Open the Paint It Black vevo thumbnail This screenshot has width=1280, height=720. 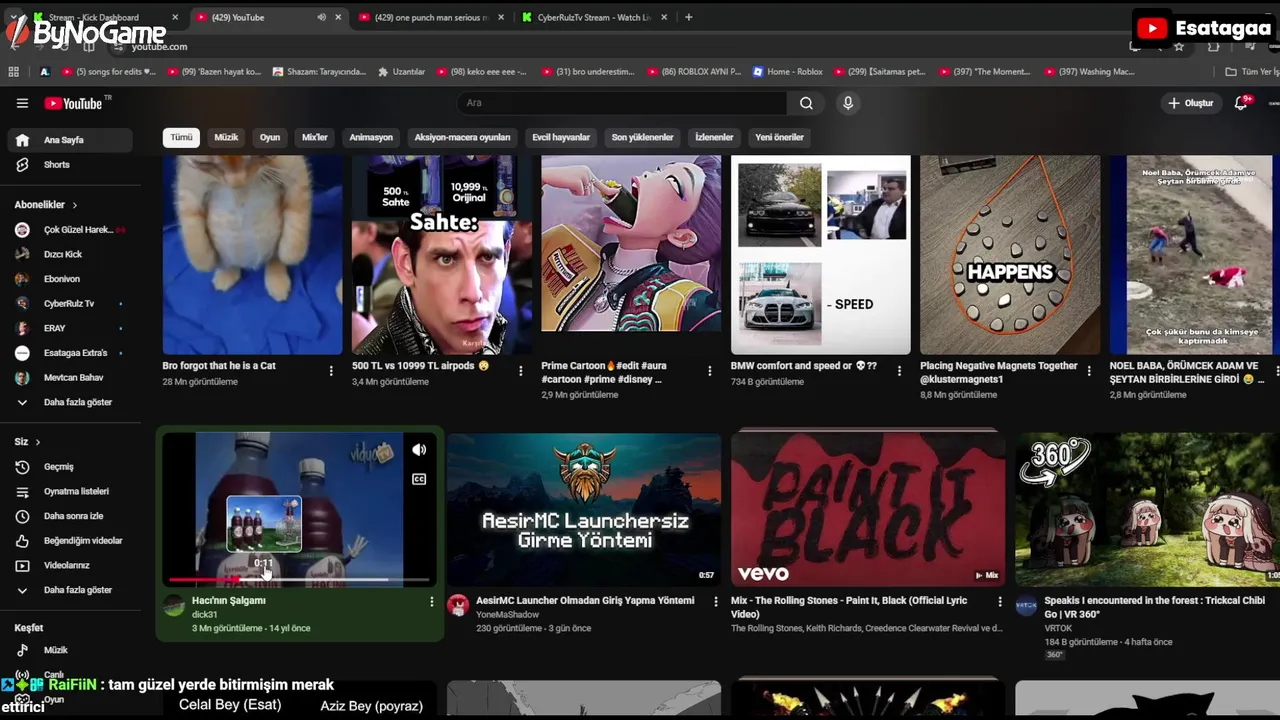(868, 509)
